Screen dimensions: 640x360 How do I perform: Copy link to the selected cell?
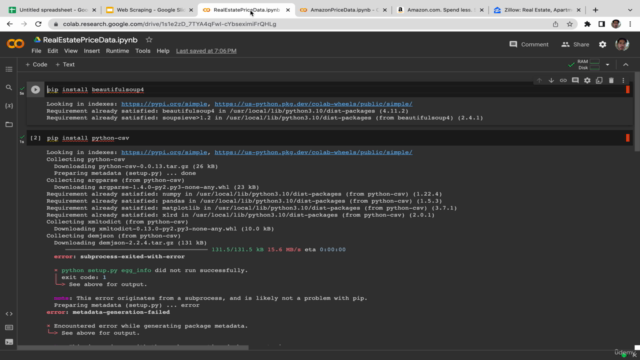[x=563, y=80]
